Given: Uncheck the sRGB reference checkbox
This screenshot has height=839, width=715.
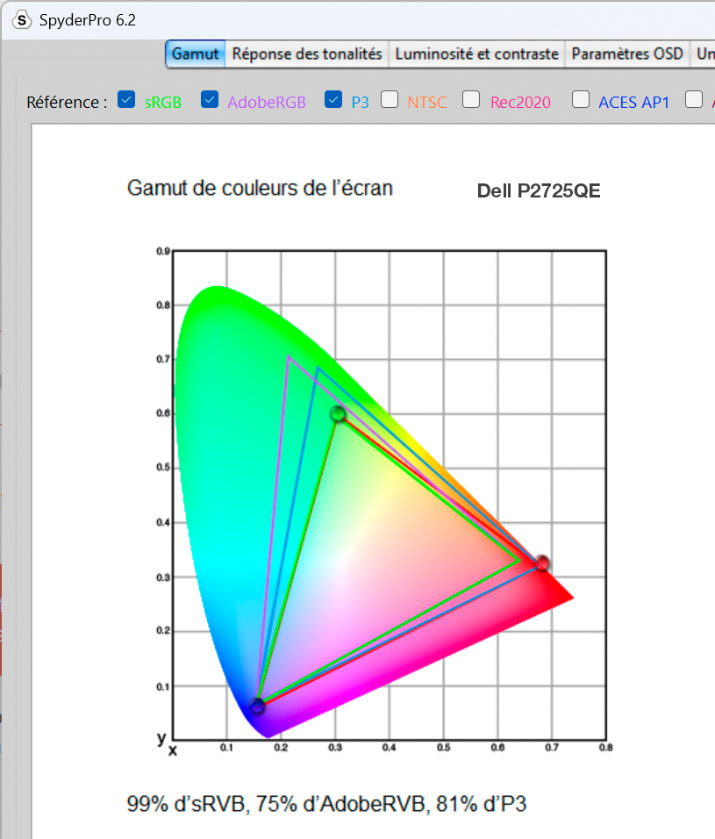Looking at the screenshot, I should click(x=126, y=100).
